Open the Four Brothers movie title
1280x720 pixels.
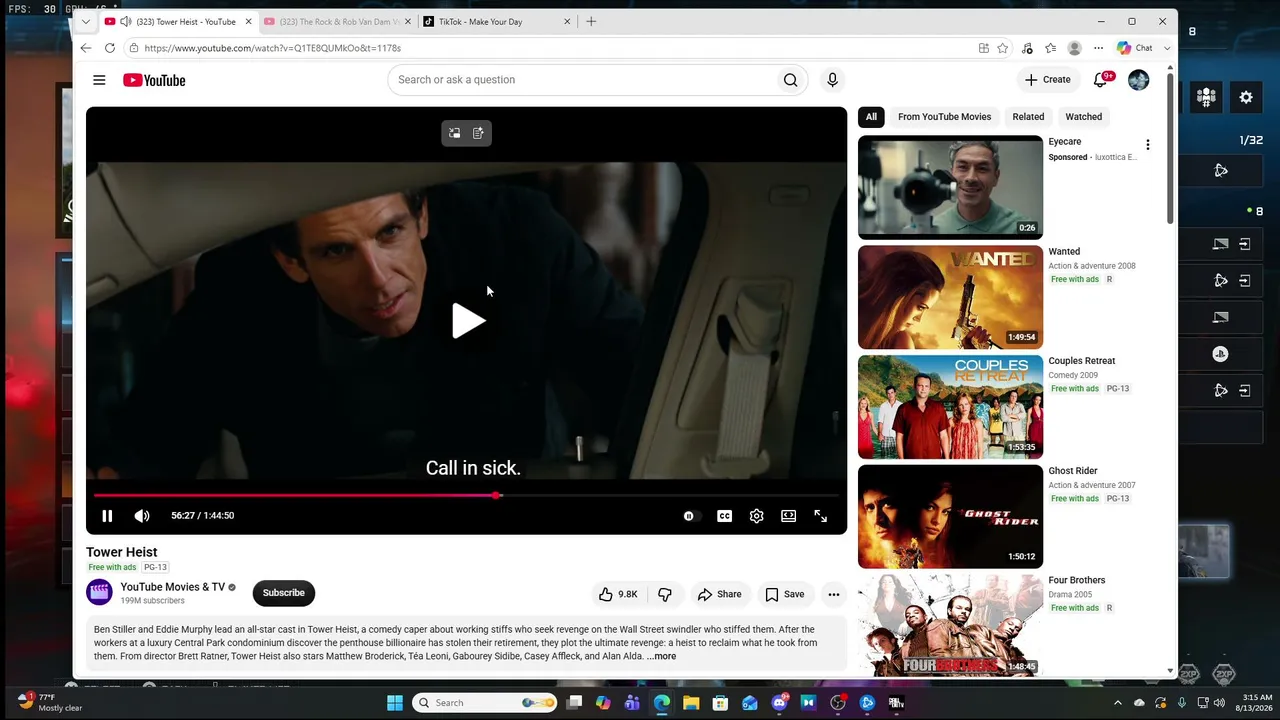(x=1077, y=580)
